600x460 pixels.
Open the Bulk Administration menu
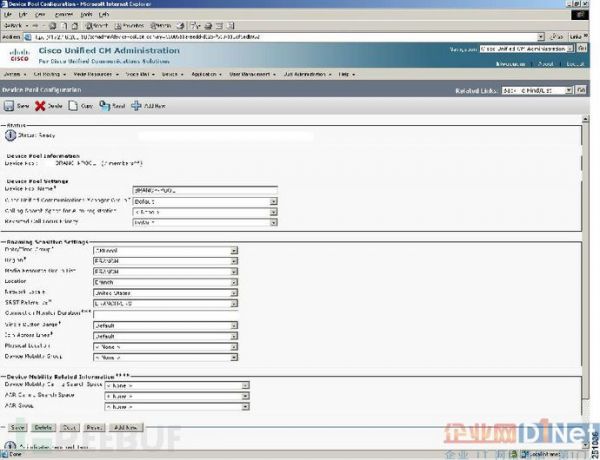pos(308,74)
